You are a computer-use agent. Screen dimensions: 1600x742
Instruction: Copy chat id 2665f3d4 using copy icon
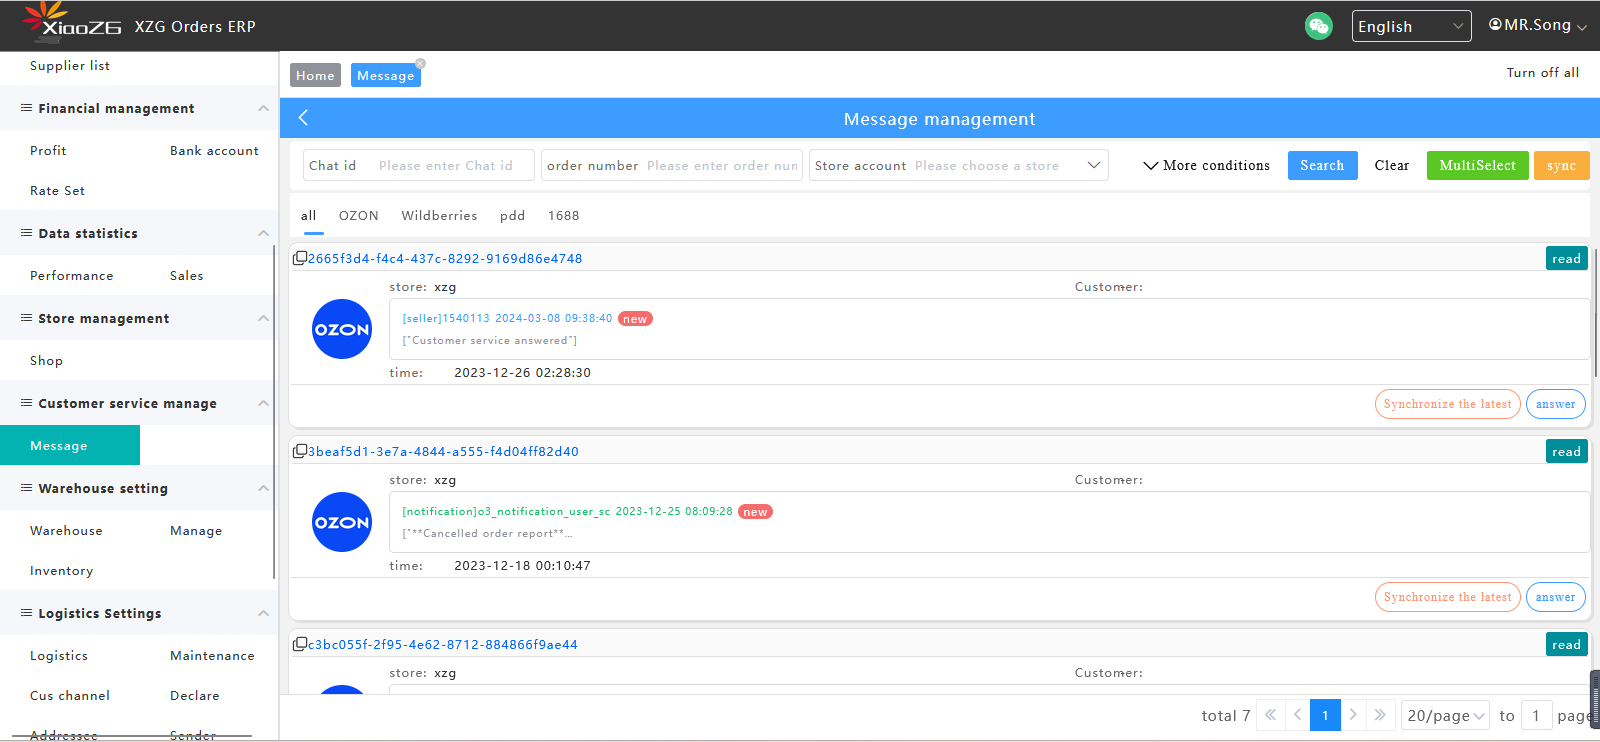click(299, 258)
